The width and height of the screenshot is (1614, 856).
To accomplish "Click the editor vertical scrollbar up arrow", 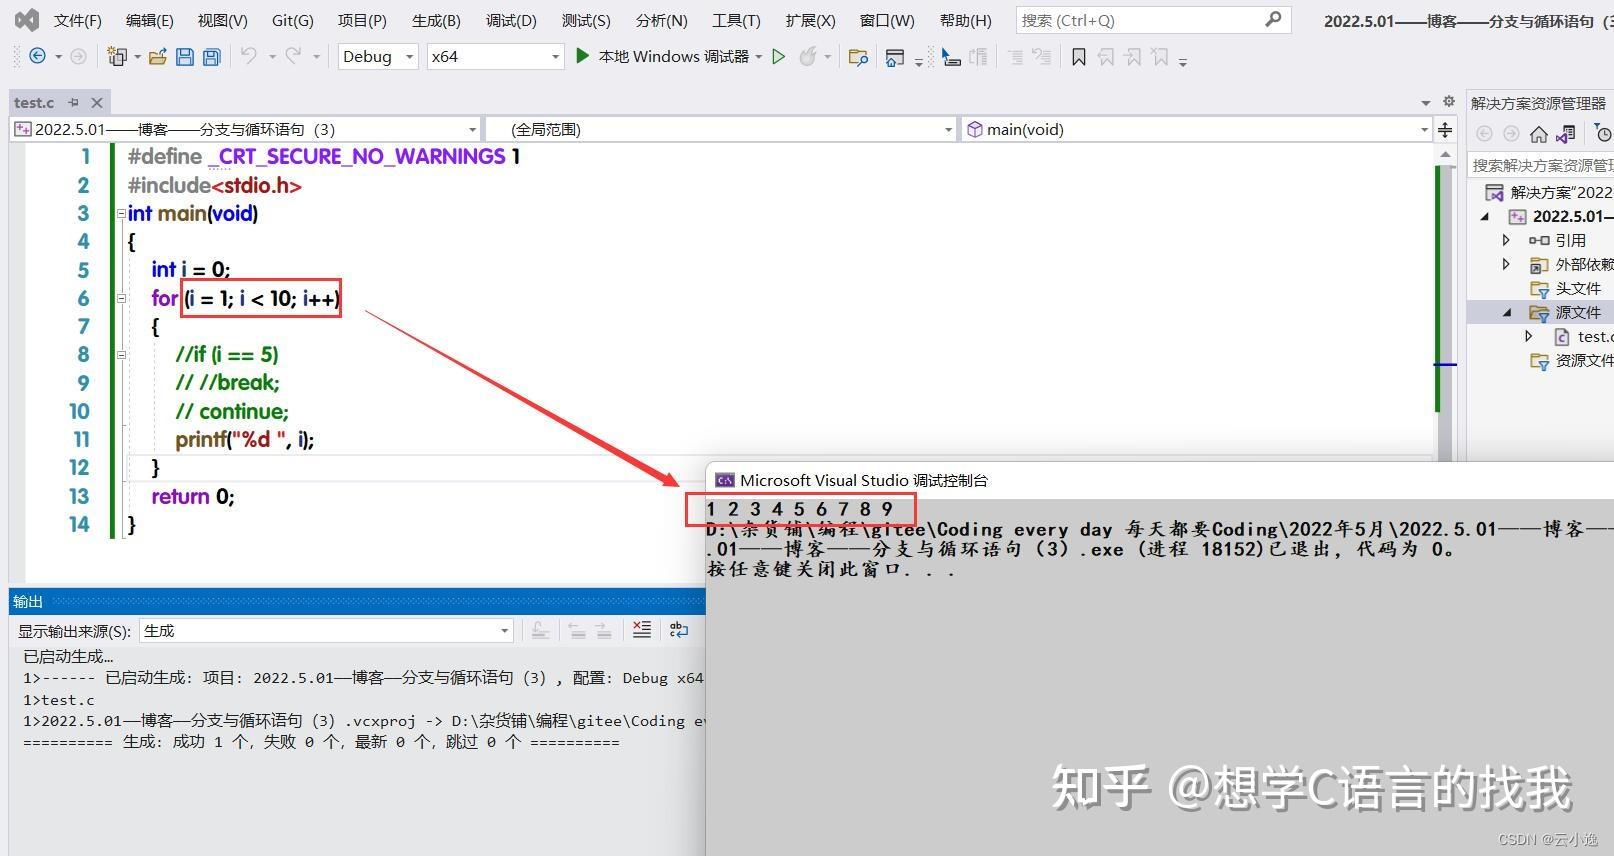I will pyautogui.click(x=1445, y=154).
